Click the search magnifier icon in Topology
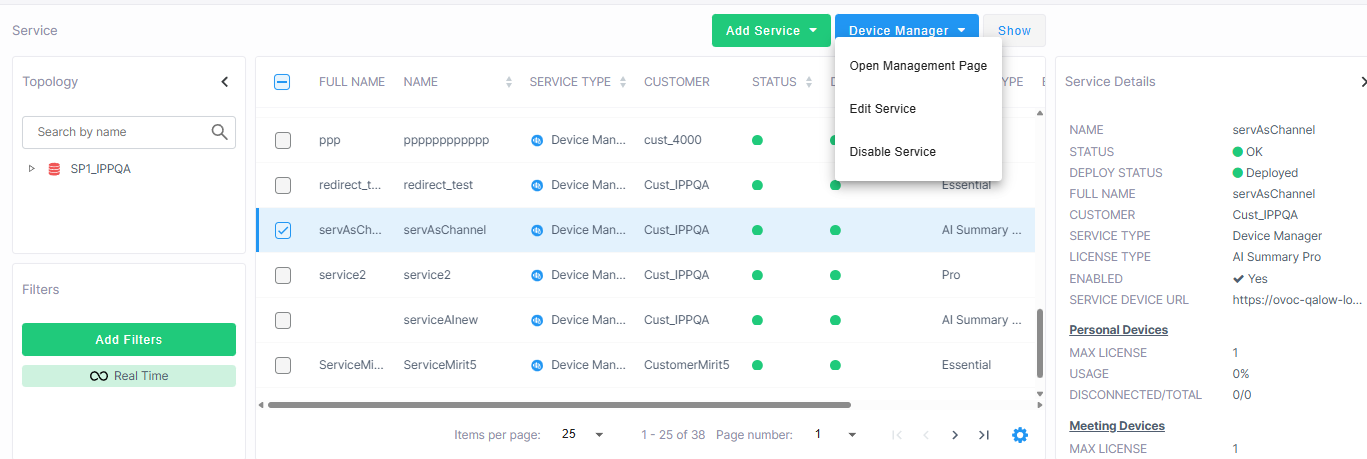The width and height of the screenshot is (1367, 459). pyautogui.click(x=220, y=132)
